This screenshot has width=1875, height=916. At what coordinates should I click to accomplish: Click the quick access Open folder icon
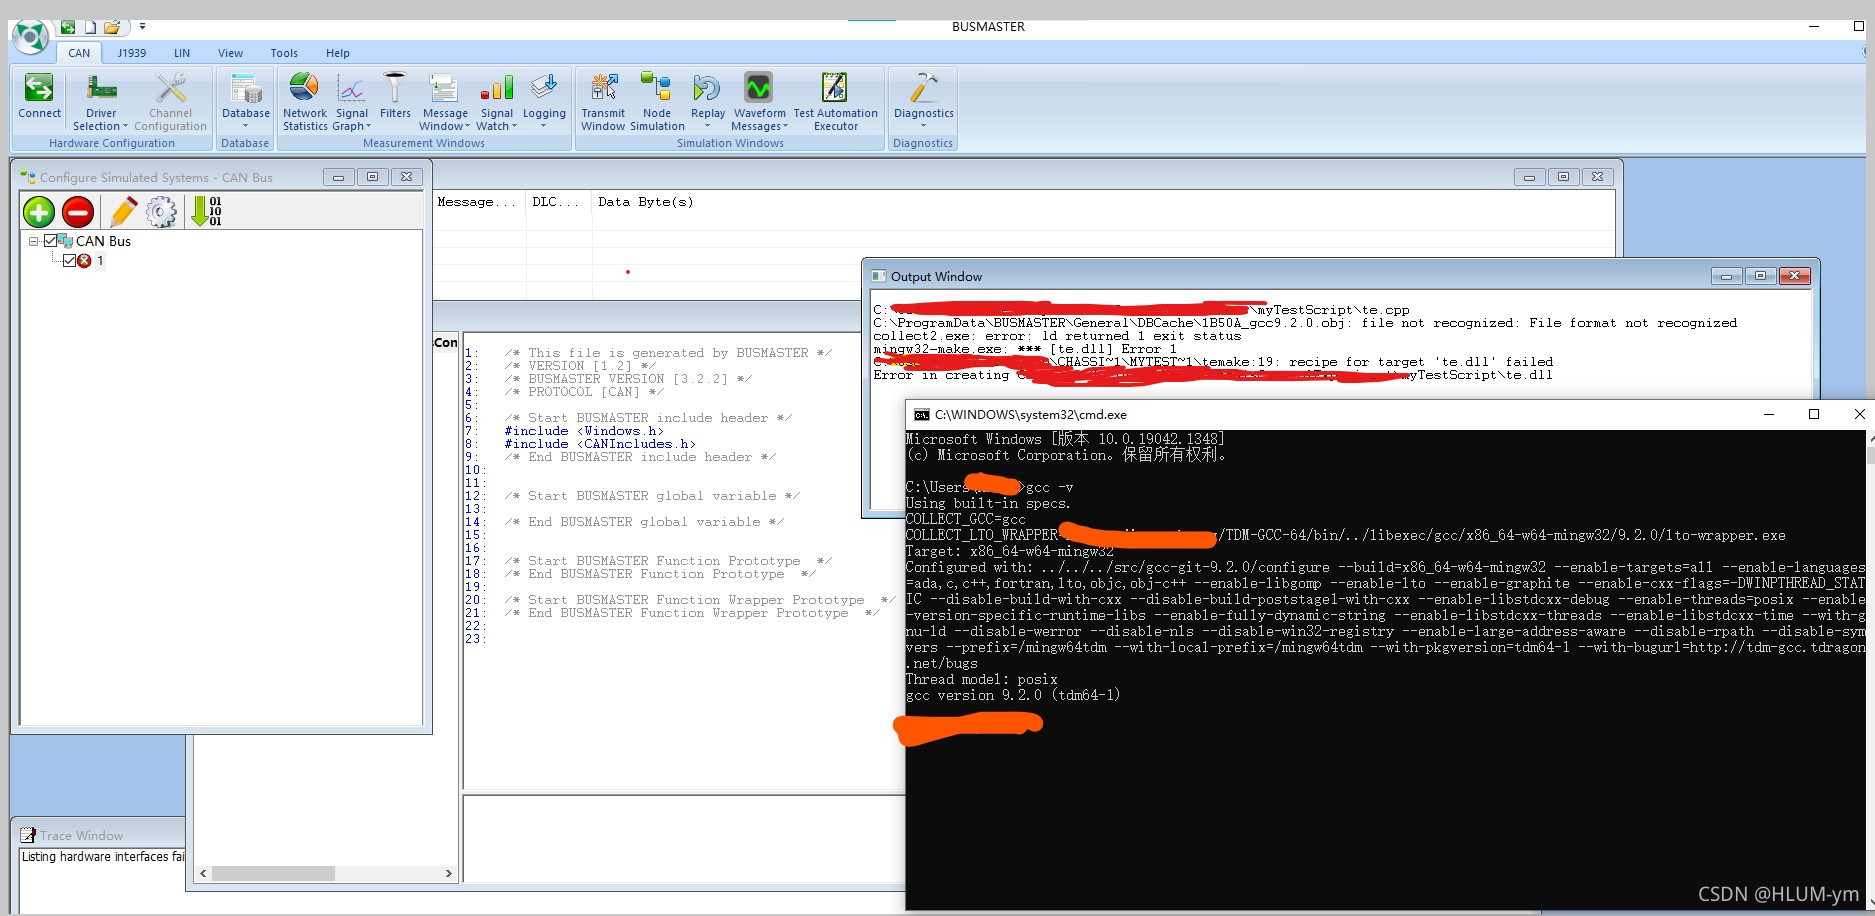pos(112,27)
